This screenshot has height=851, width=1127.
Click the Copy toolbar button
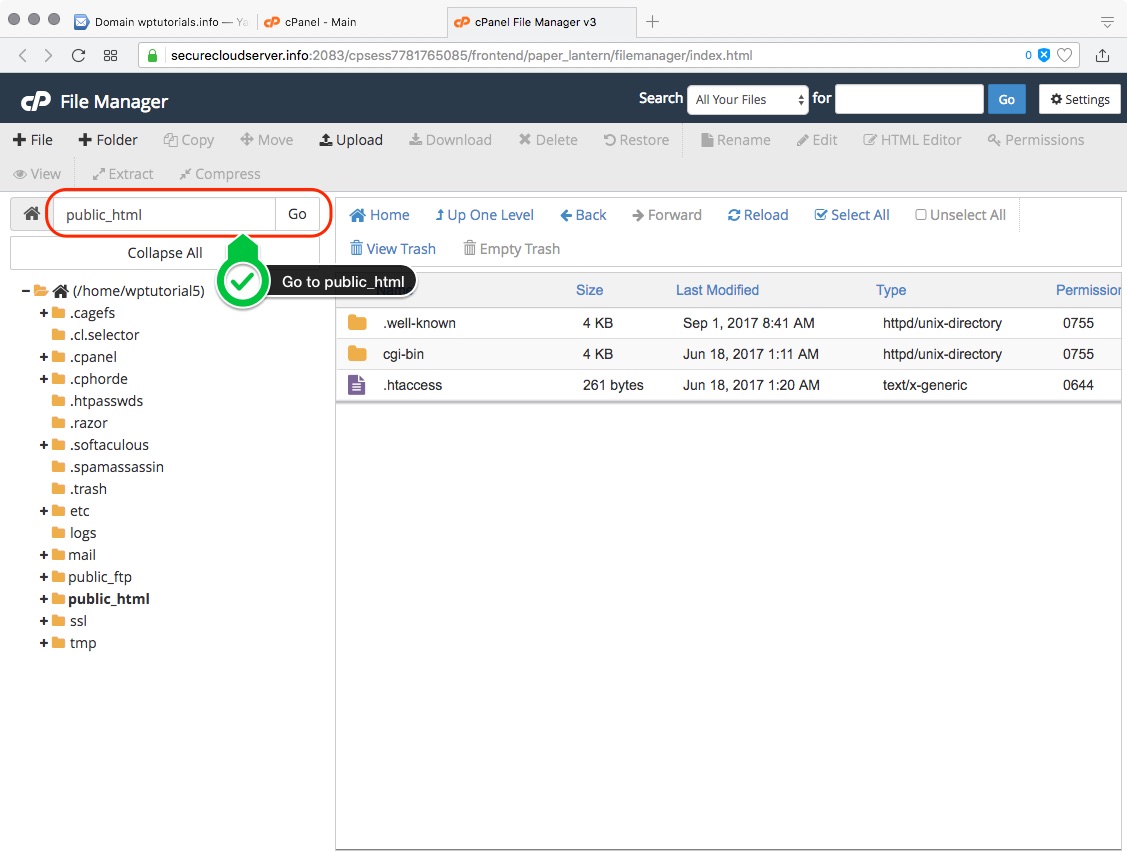(189, 140)
